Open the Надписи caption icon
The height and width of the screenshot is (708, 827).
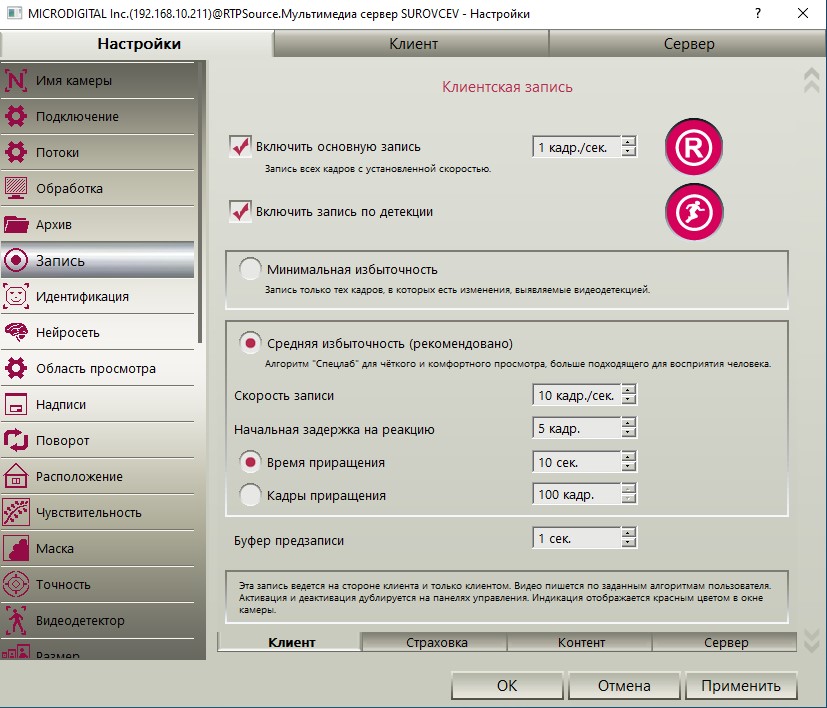pos(16,404)
